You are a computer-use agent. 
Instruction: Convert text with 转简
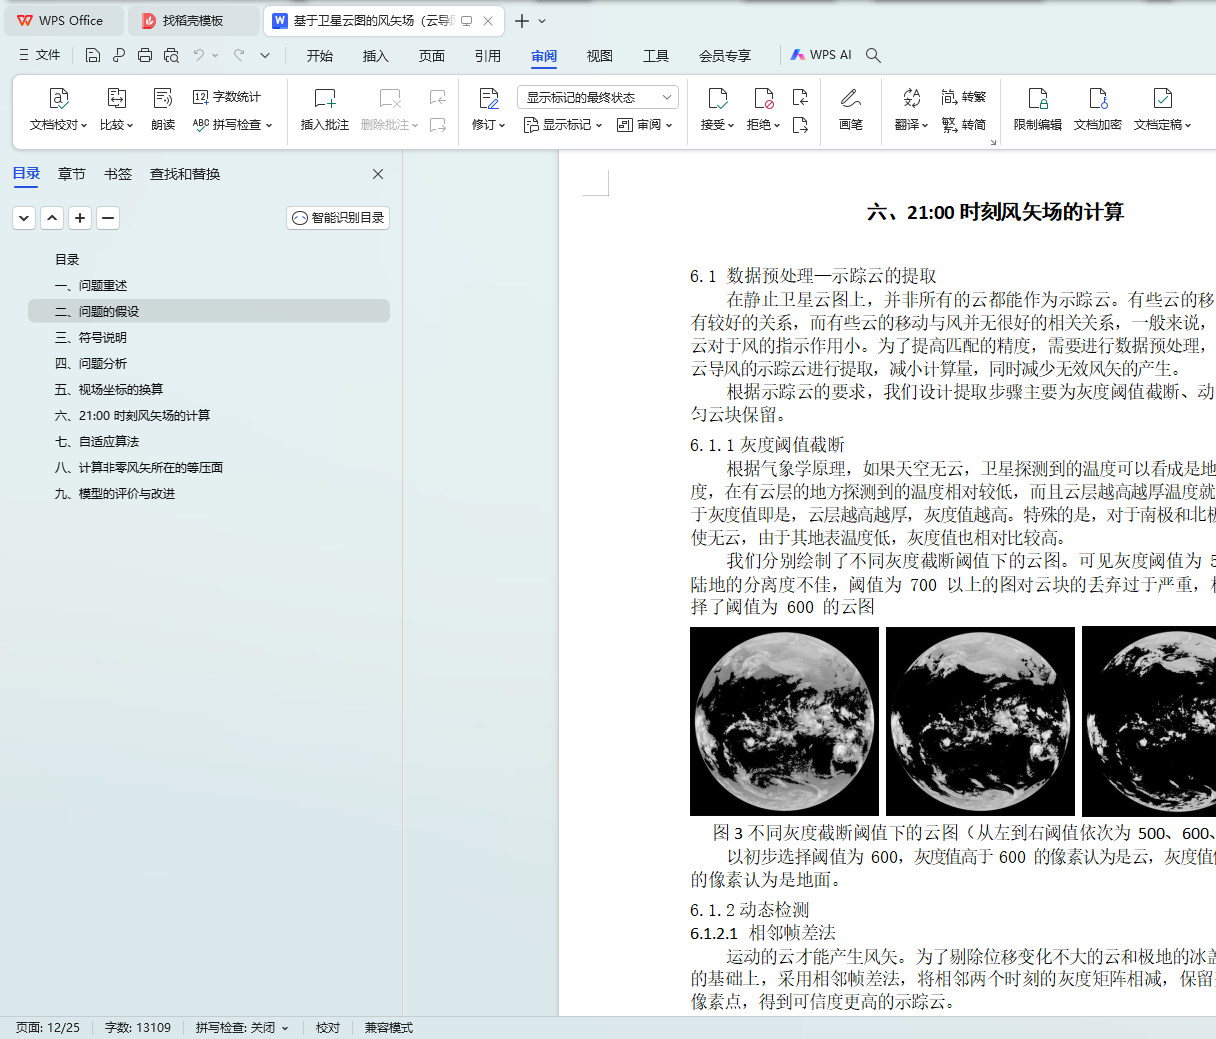(x=964, y=125)
